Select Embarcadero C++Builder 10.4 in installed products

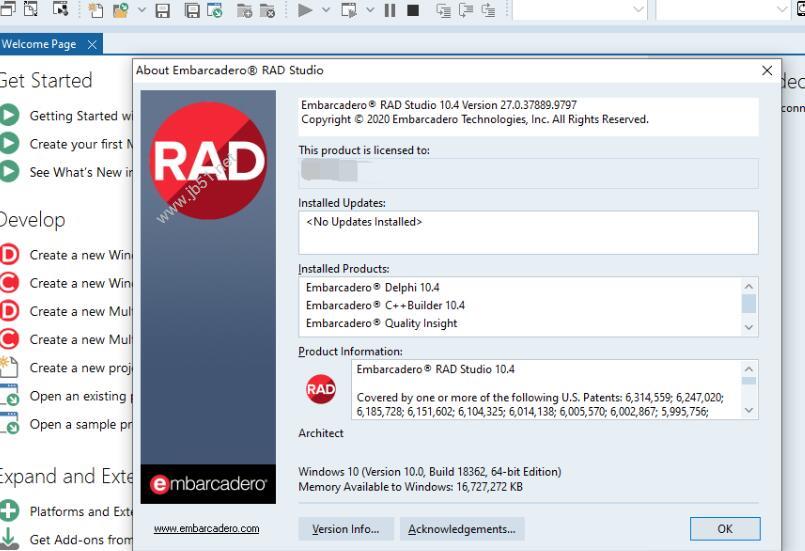tap(385, 306)
